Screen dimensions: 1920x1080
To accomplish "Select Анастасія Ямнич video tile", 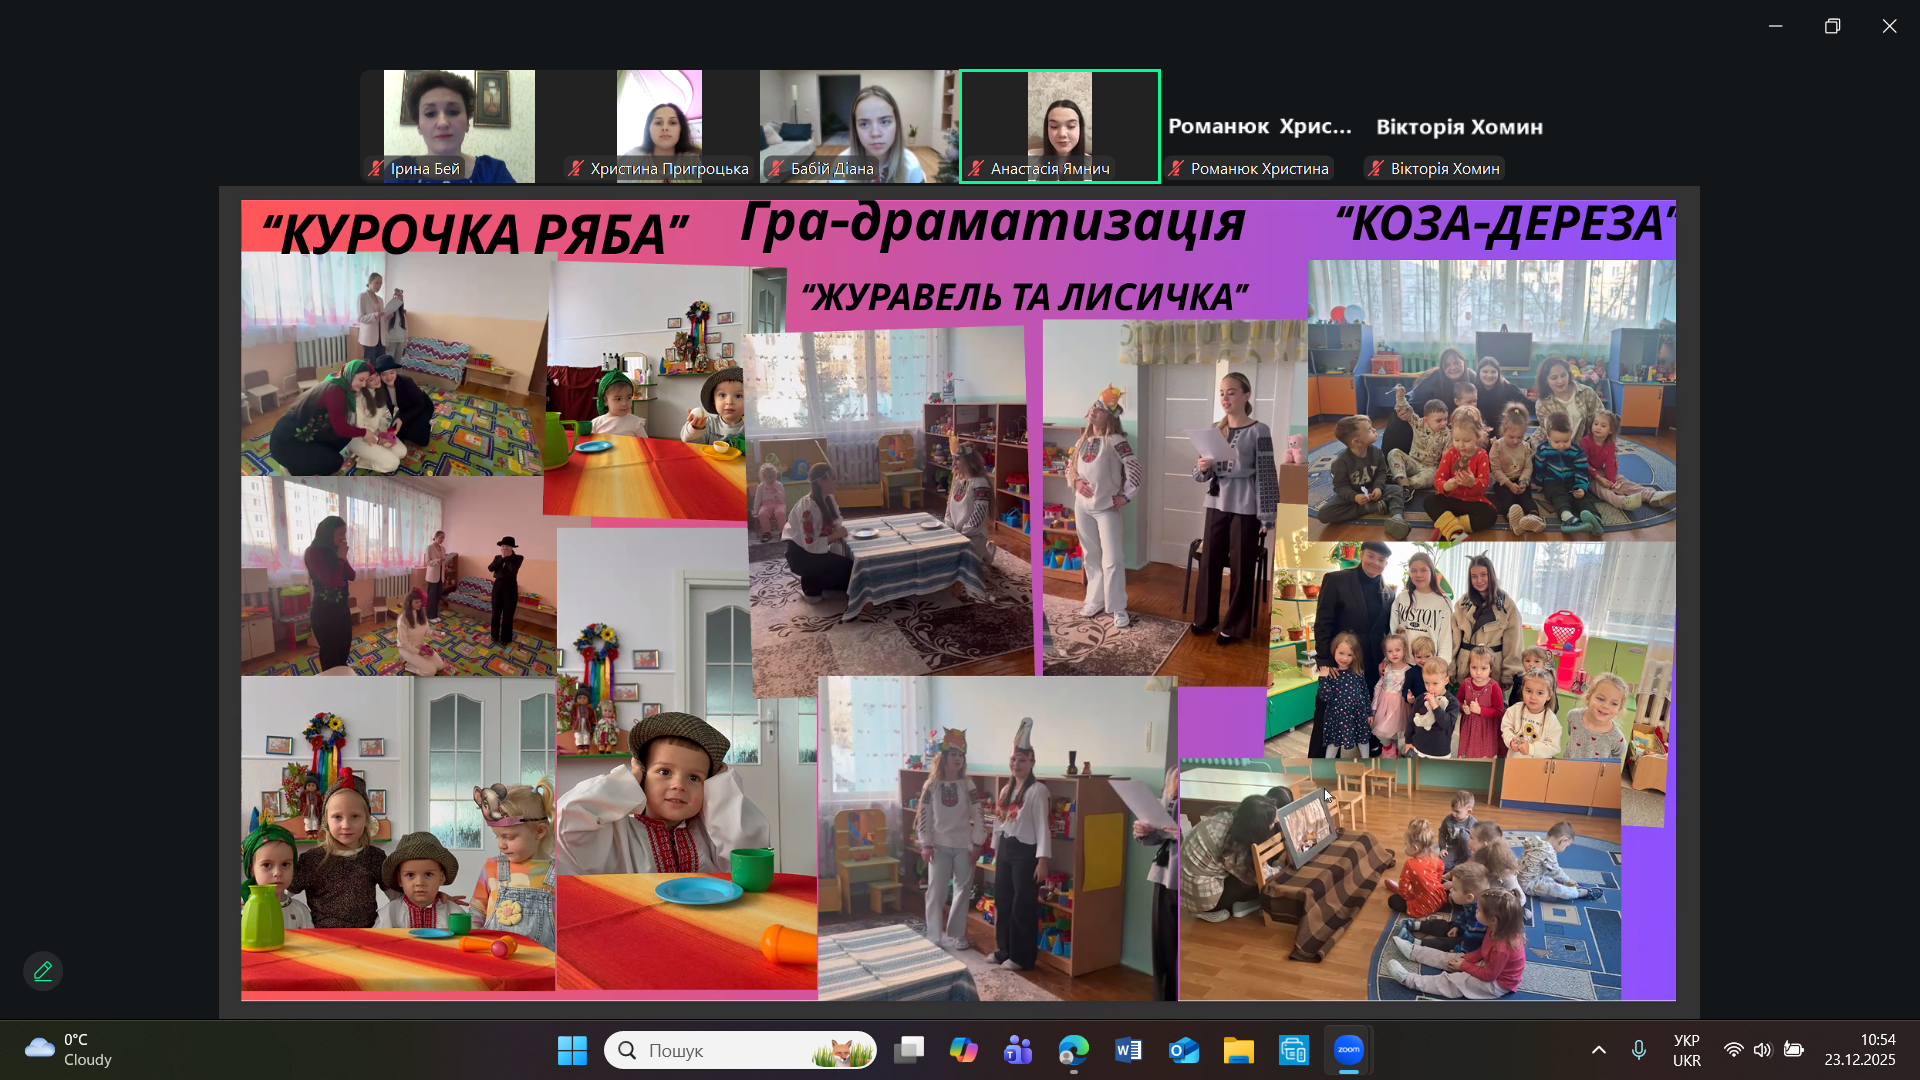I will (x=1059, y=126).
